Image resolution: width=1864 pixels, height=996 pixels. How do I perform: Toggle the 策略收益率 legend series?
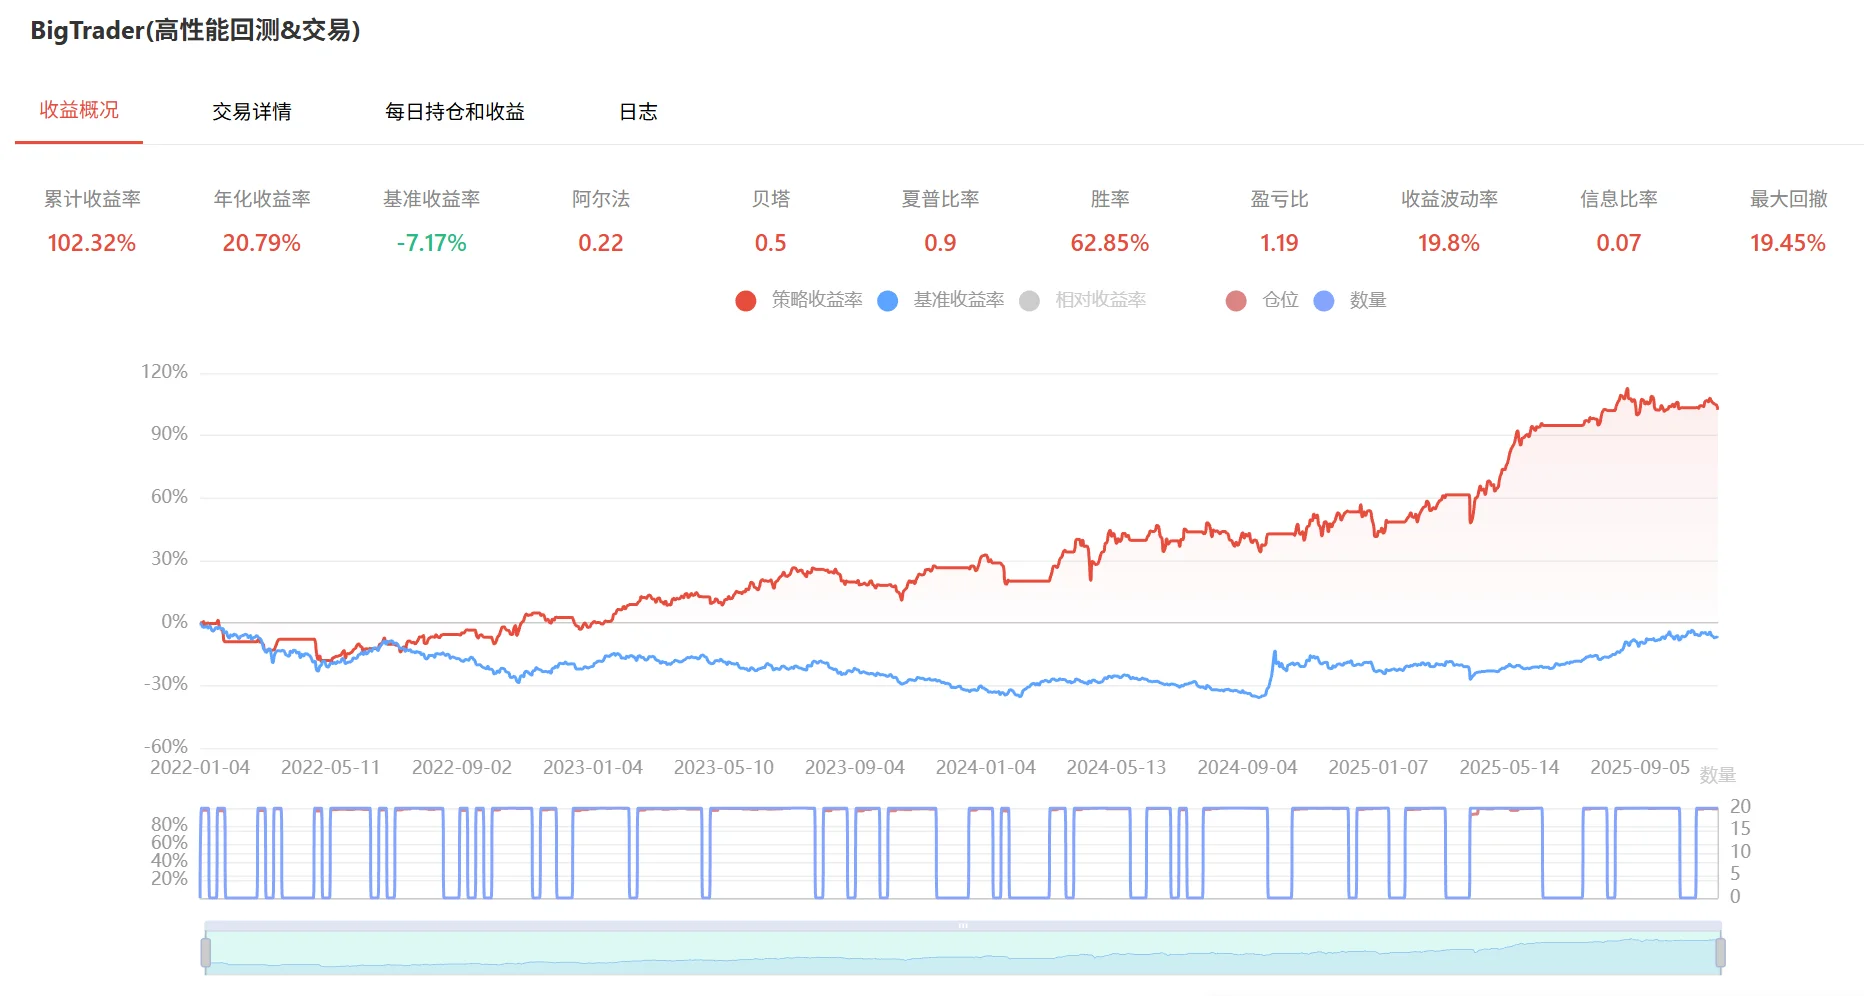817,300
